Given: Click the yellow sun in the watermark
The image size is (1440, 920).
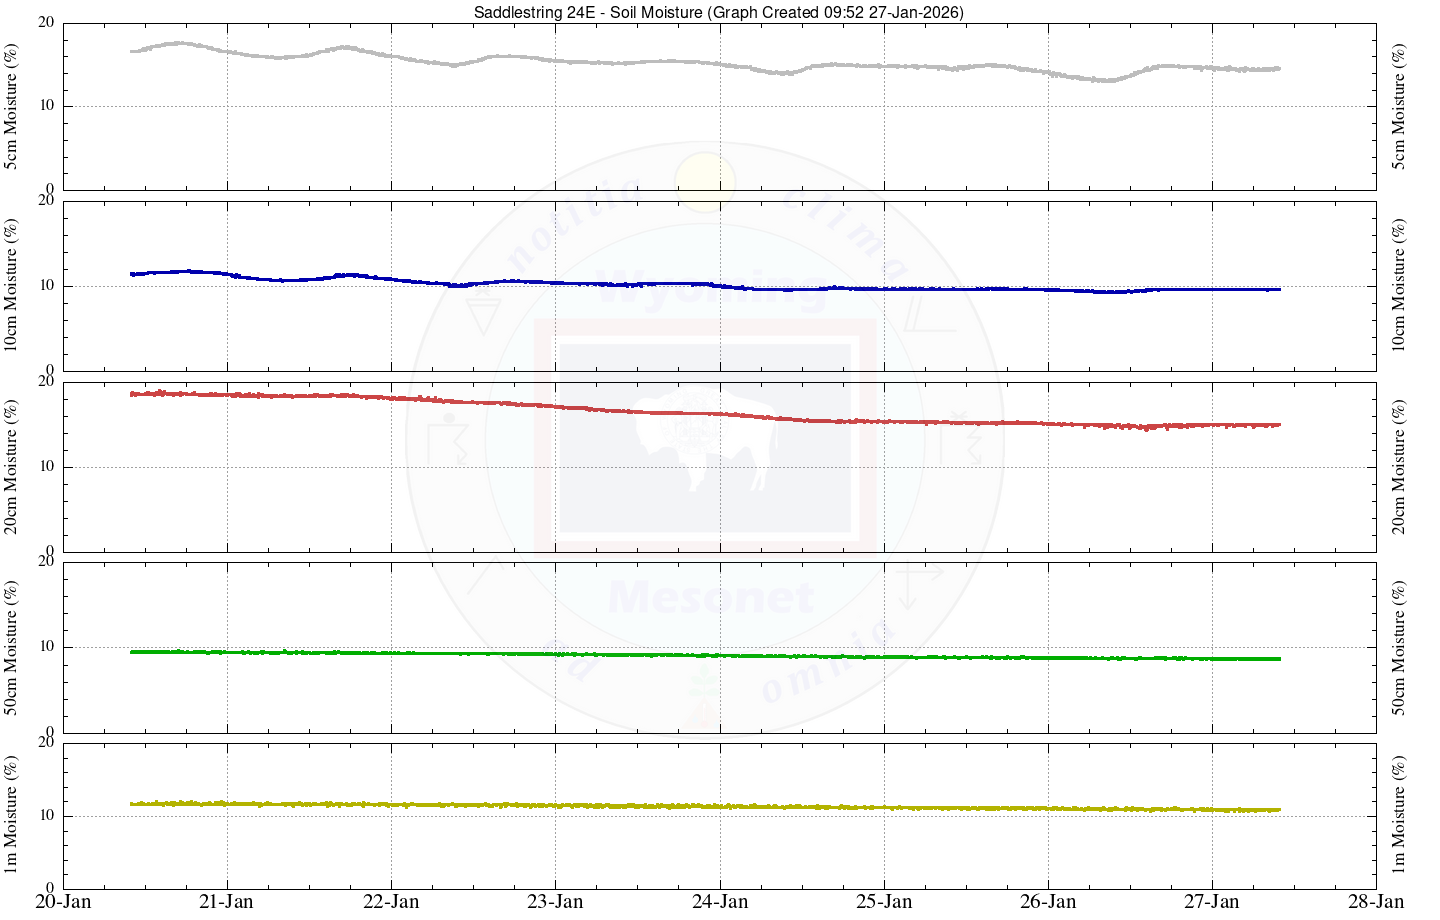Looking at the screenshot, I should 705,182.
